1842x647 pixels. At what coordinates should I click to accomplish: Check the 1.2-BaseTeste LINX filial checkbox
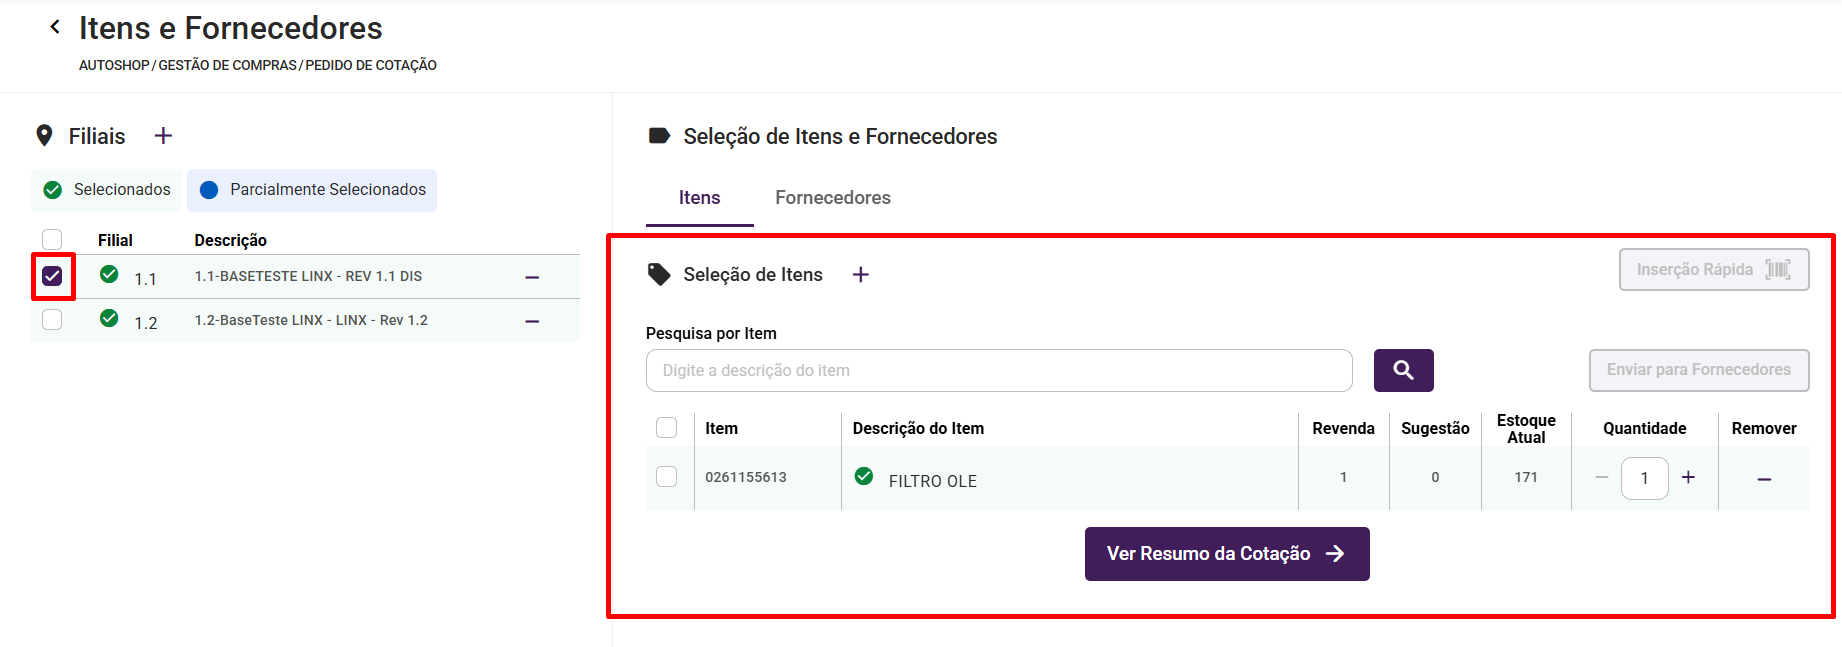[x=52, y=319]
